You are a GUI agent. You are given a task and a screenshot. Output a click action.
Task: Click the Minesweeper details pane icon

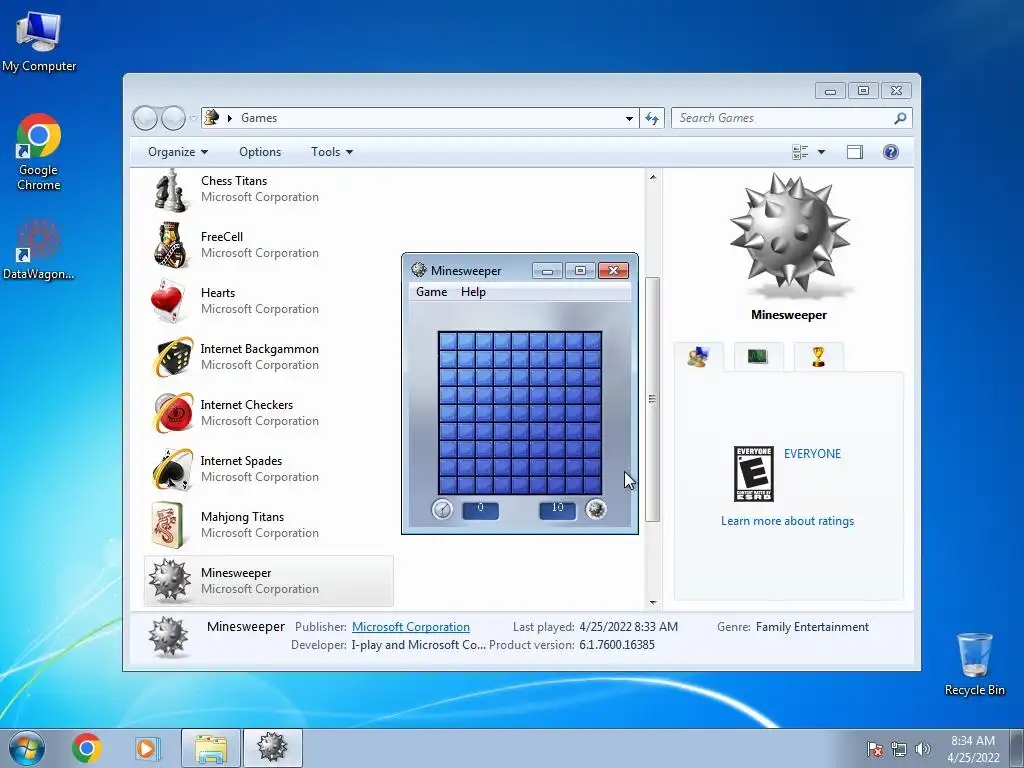[x=168, y=636]
